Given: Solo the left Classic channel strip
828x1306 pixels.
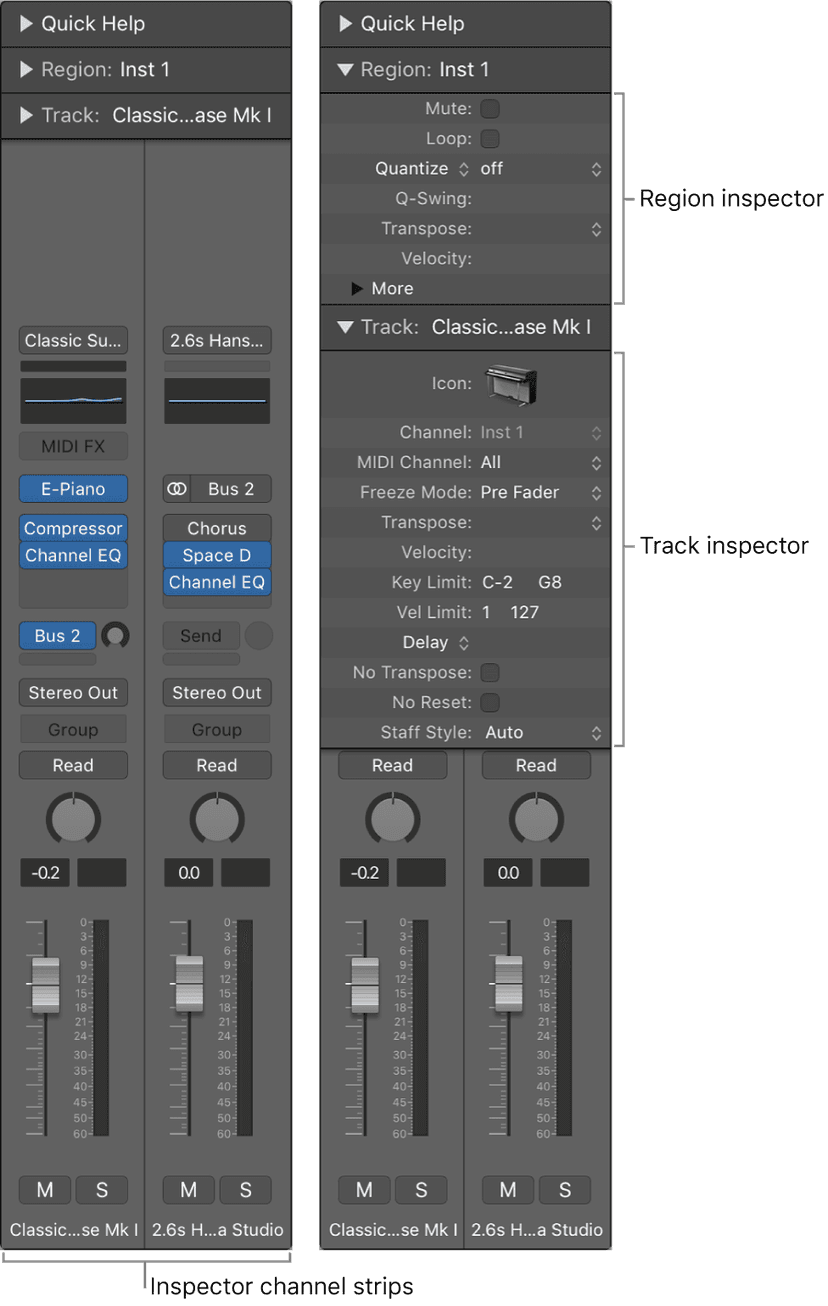Looking at the screenshot, I should [101, 1190].
